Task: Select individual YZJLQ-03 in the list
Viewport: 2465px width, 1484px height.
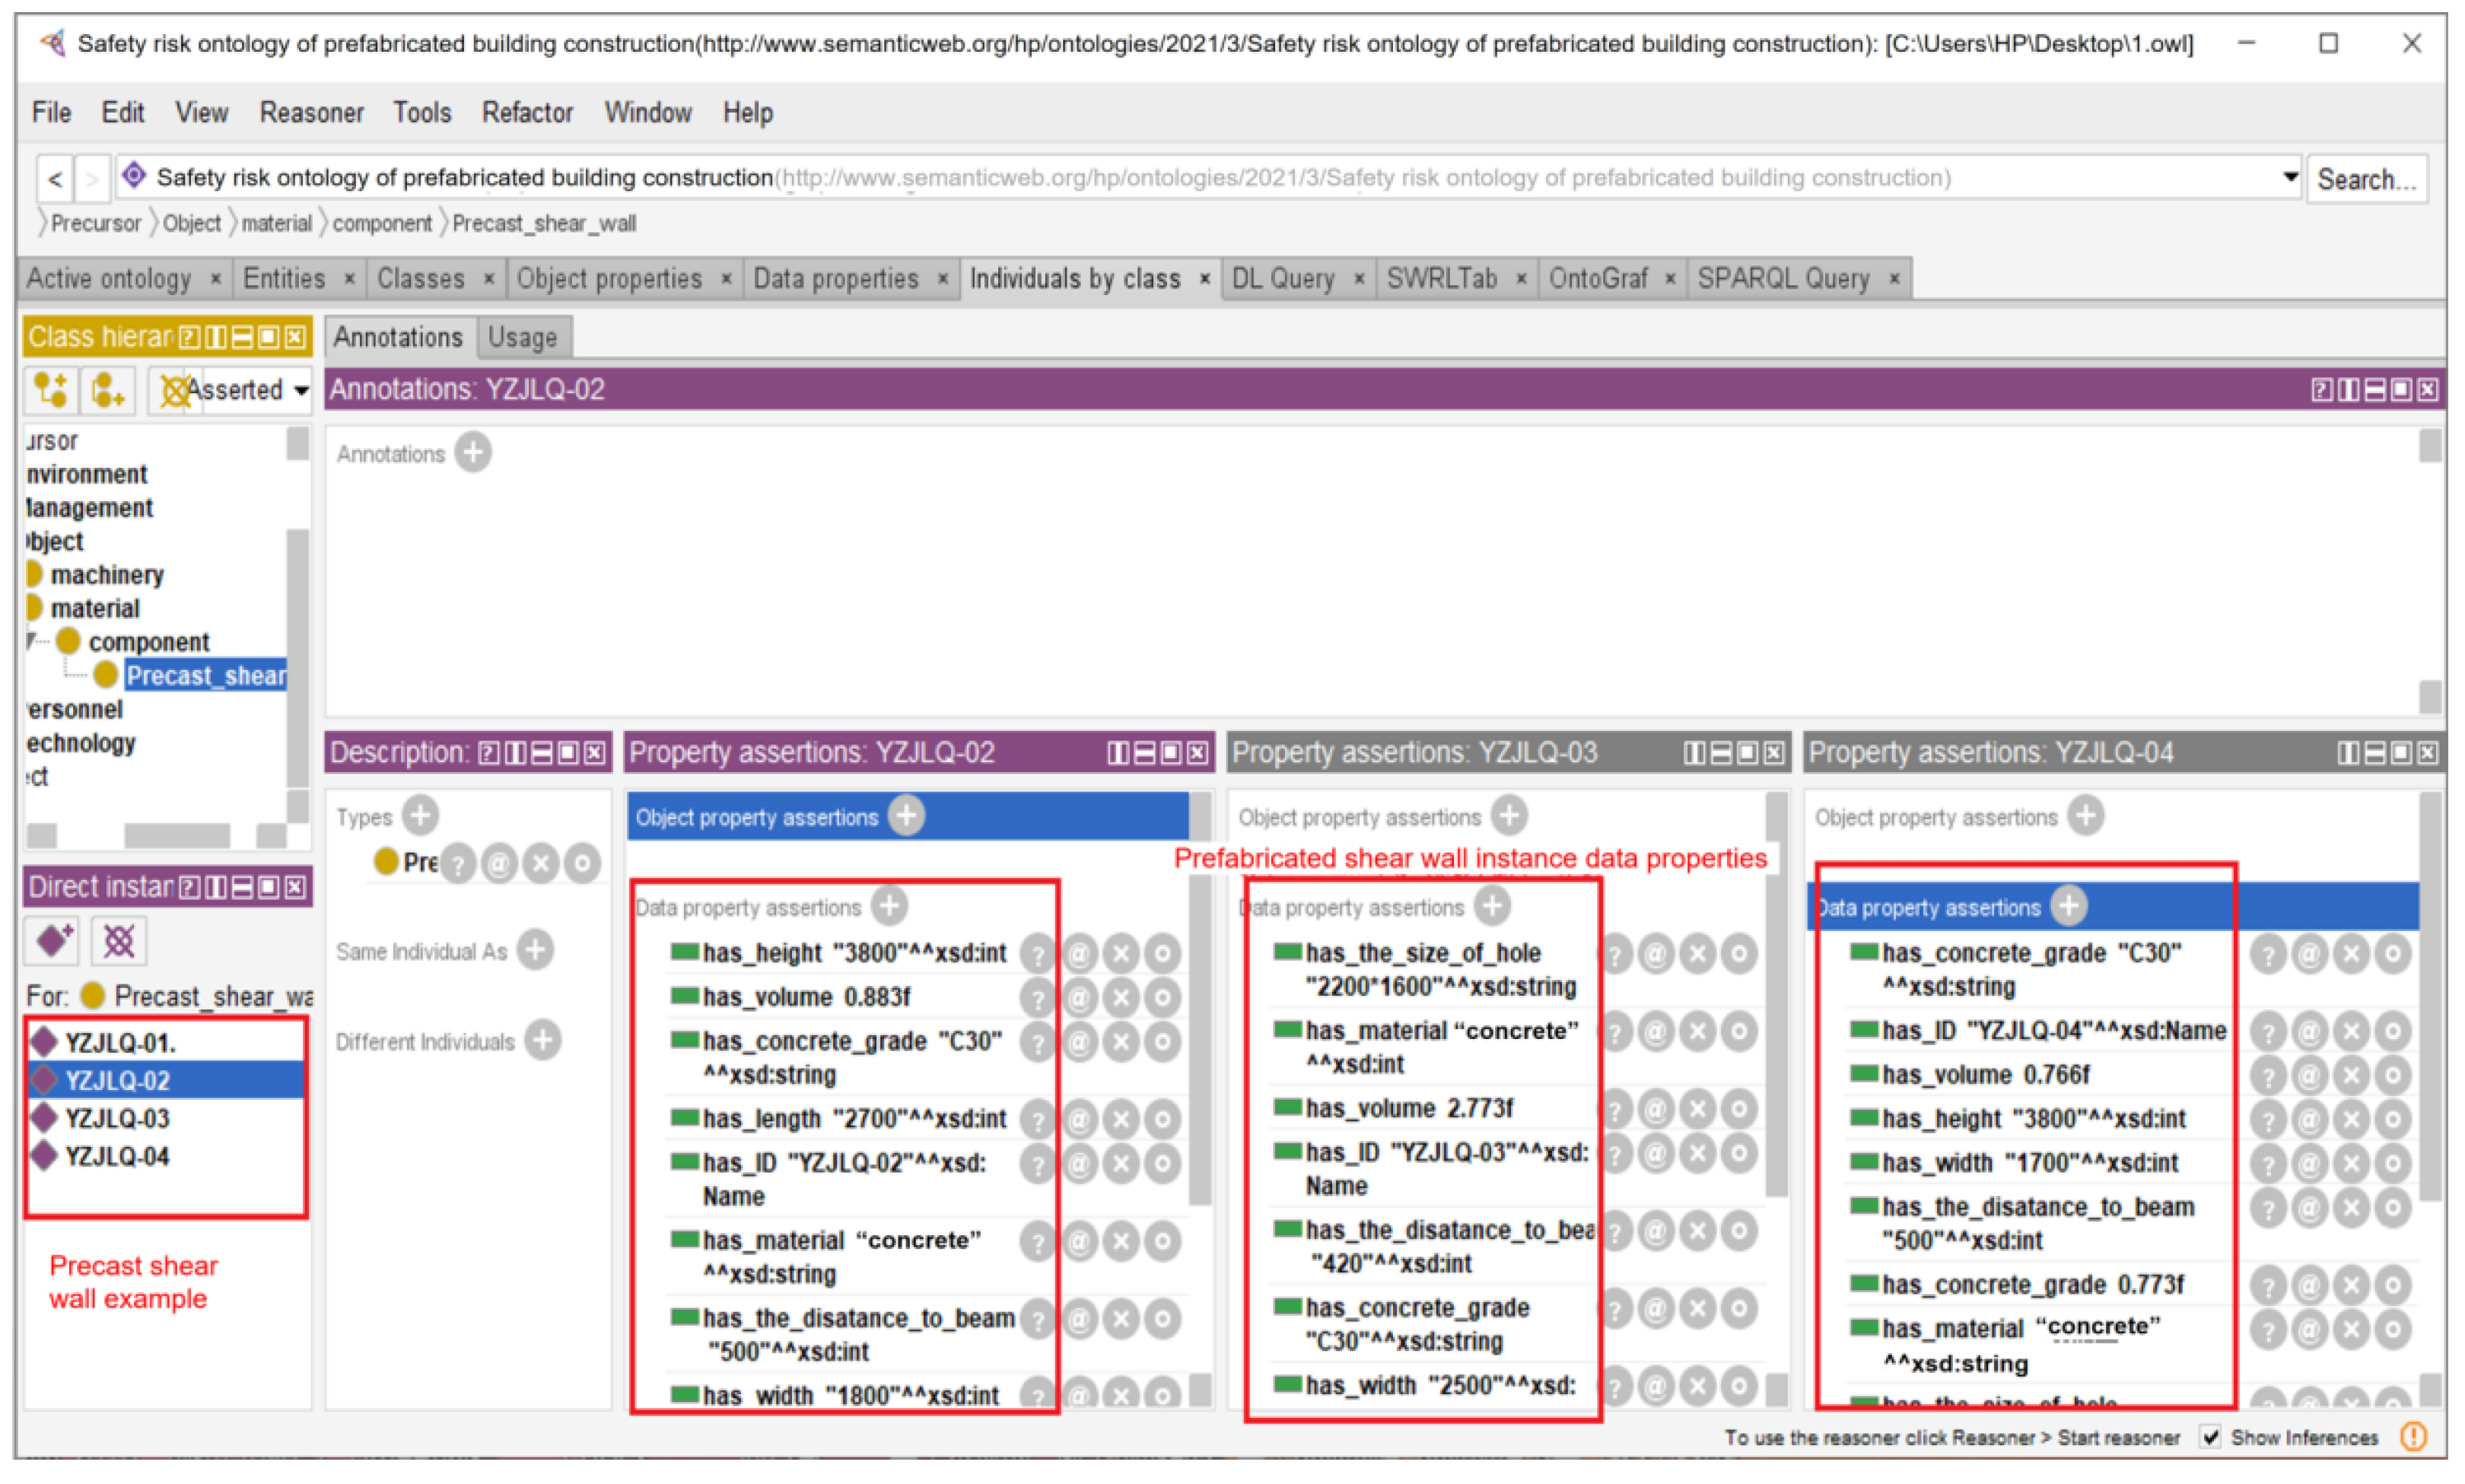Action: point(117,1118)
